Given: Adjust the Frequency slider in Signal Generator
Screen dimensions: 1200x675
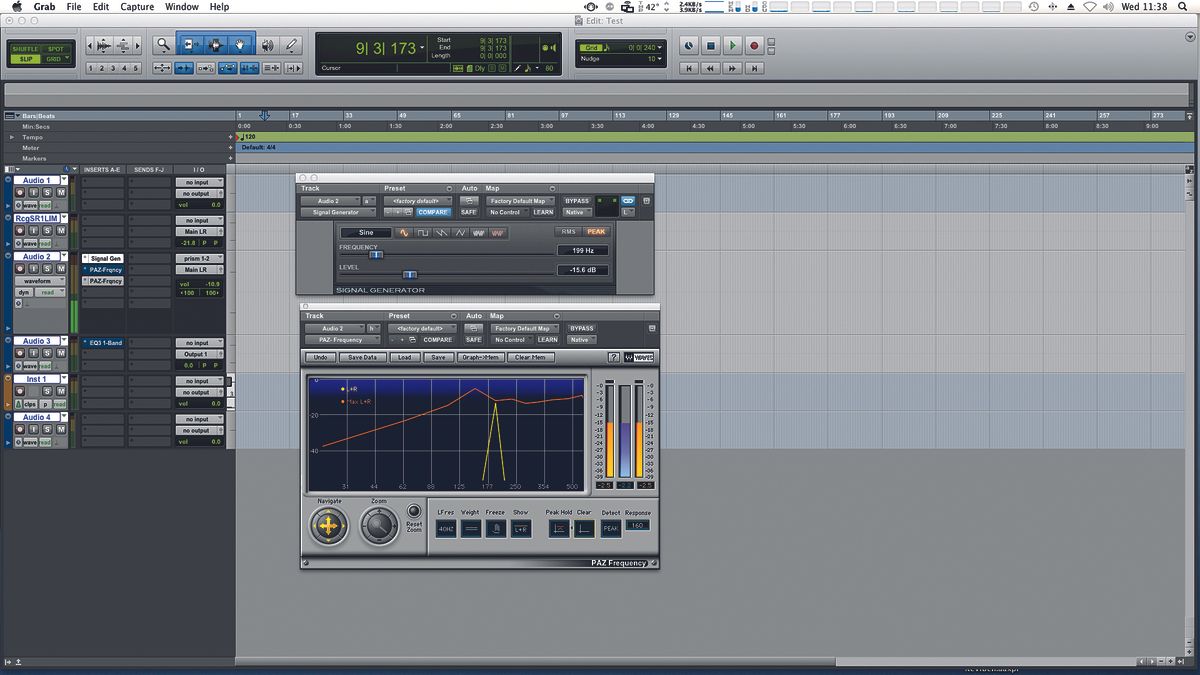Looking at the screenshot, I should (x=376, y=255).
